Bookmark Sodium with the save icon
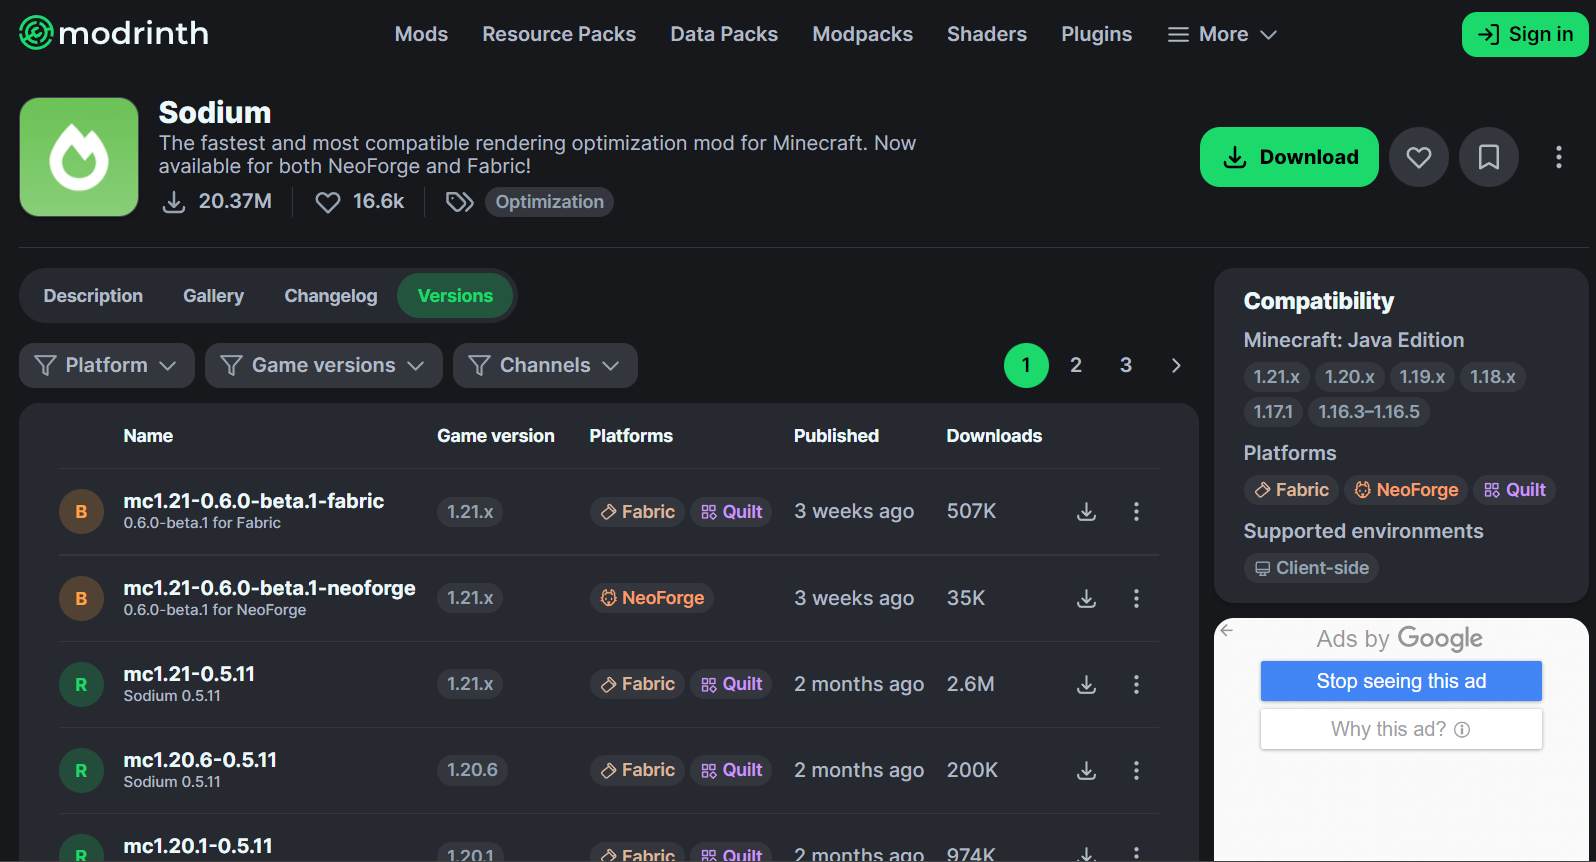 pyautogui.click(x=1488, y=157)
